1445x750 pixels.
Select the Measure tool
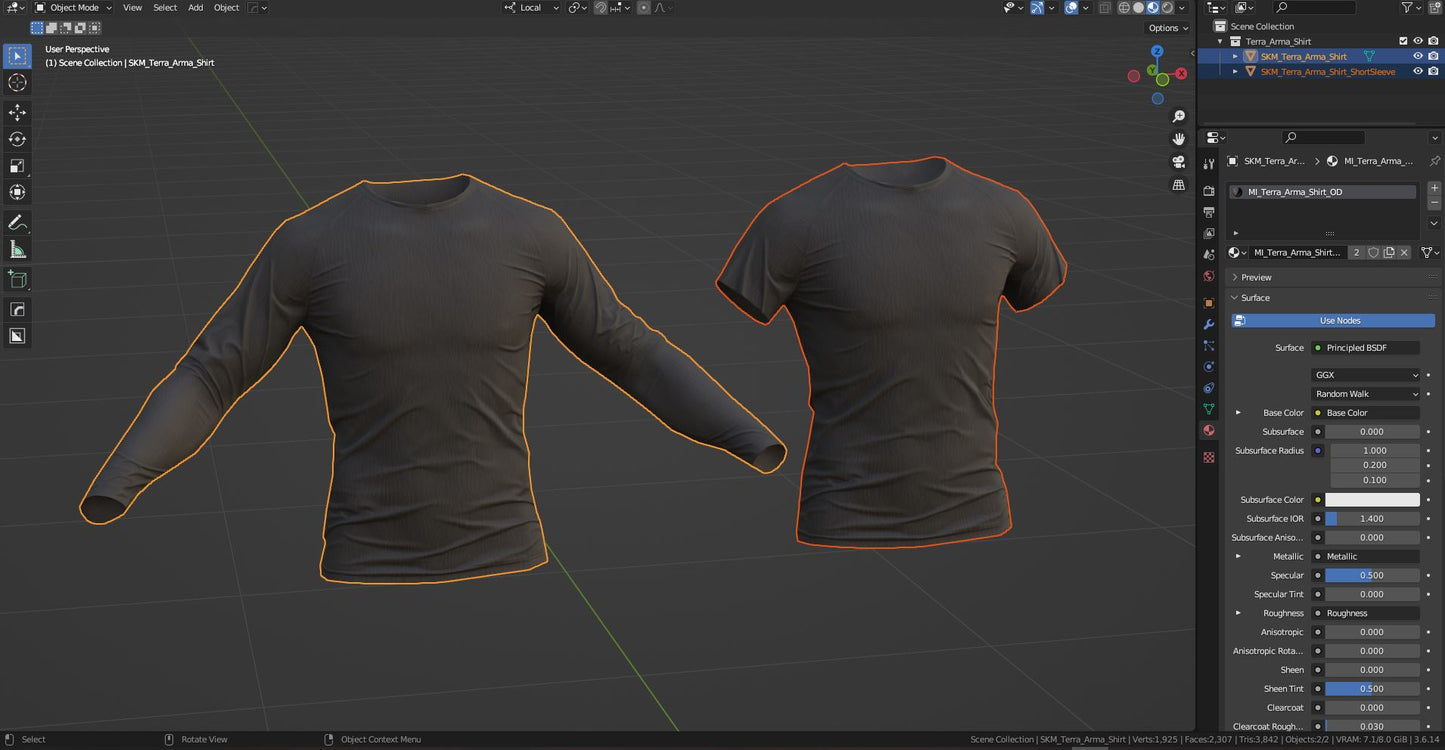(17, 248)
